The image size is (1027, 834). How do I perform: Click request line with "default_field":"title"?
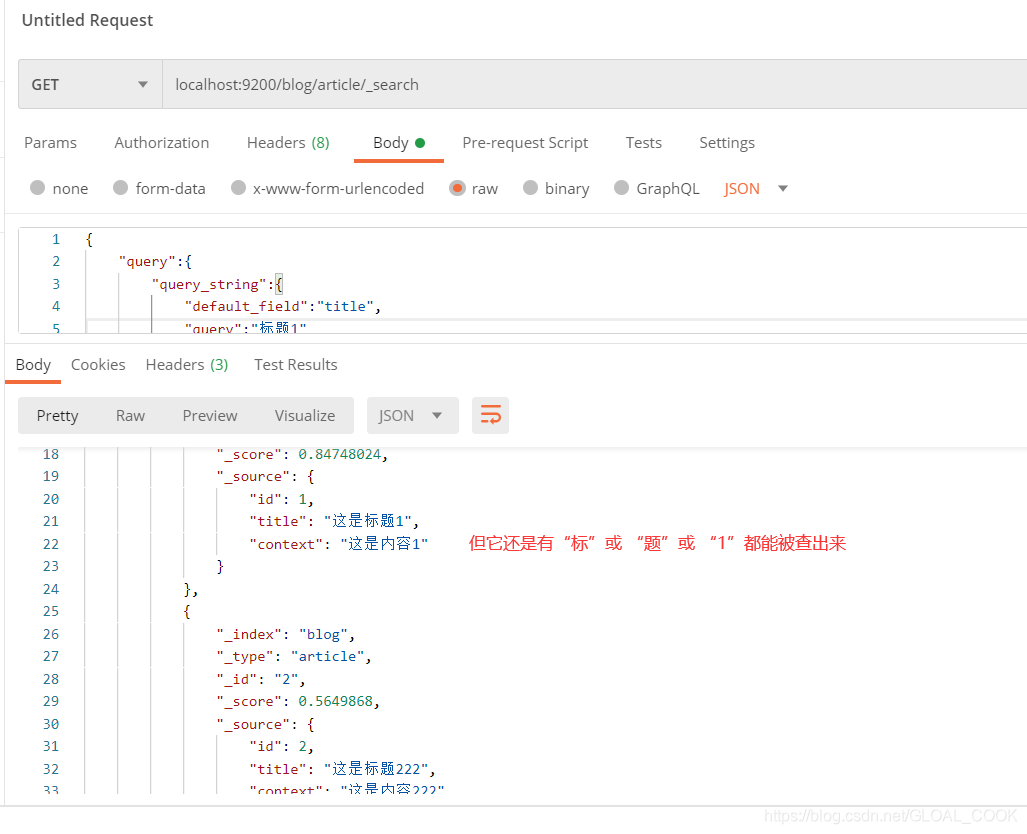(x=282, y=307)
